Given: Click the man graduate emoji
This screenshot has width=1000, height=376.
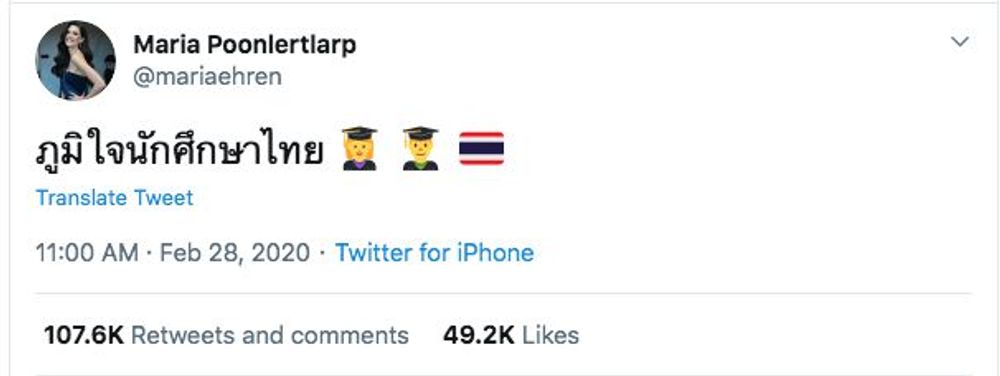Looking at the screenshot, I should point(420,148).
